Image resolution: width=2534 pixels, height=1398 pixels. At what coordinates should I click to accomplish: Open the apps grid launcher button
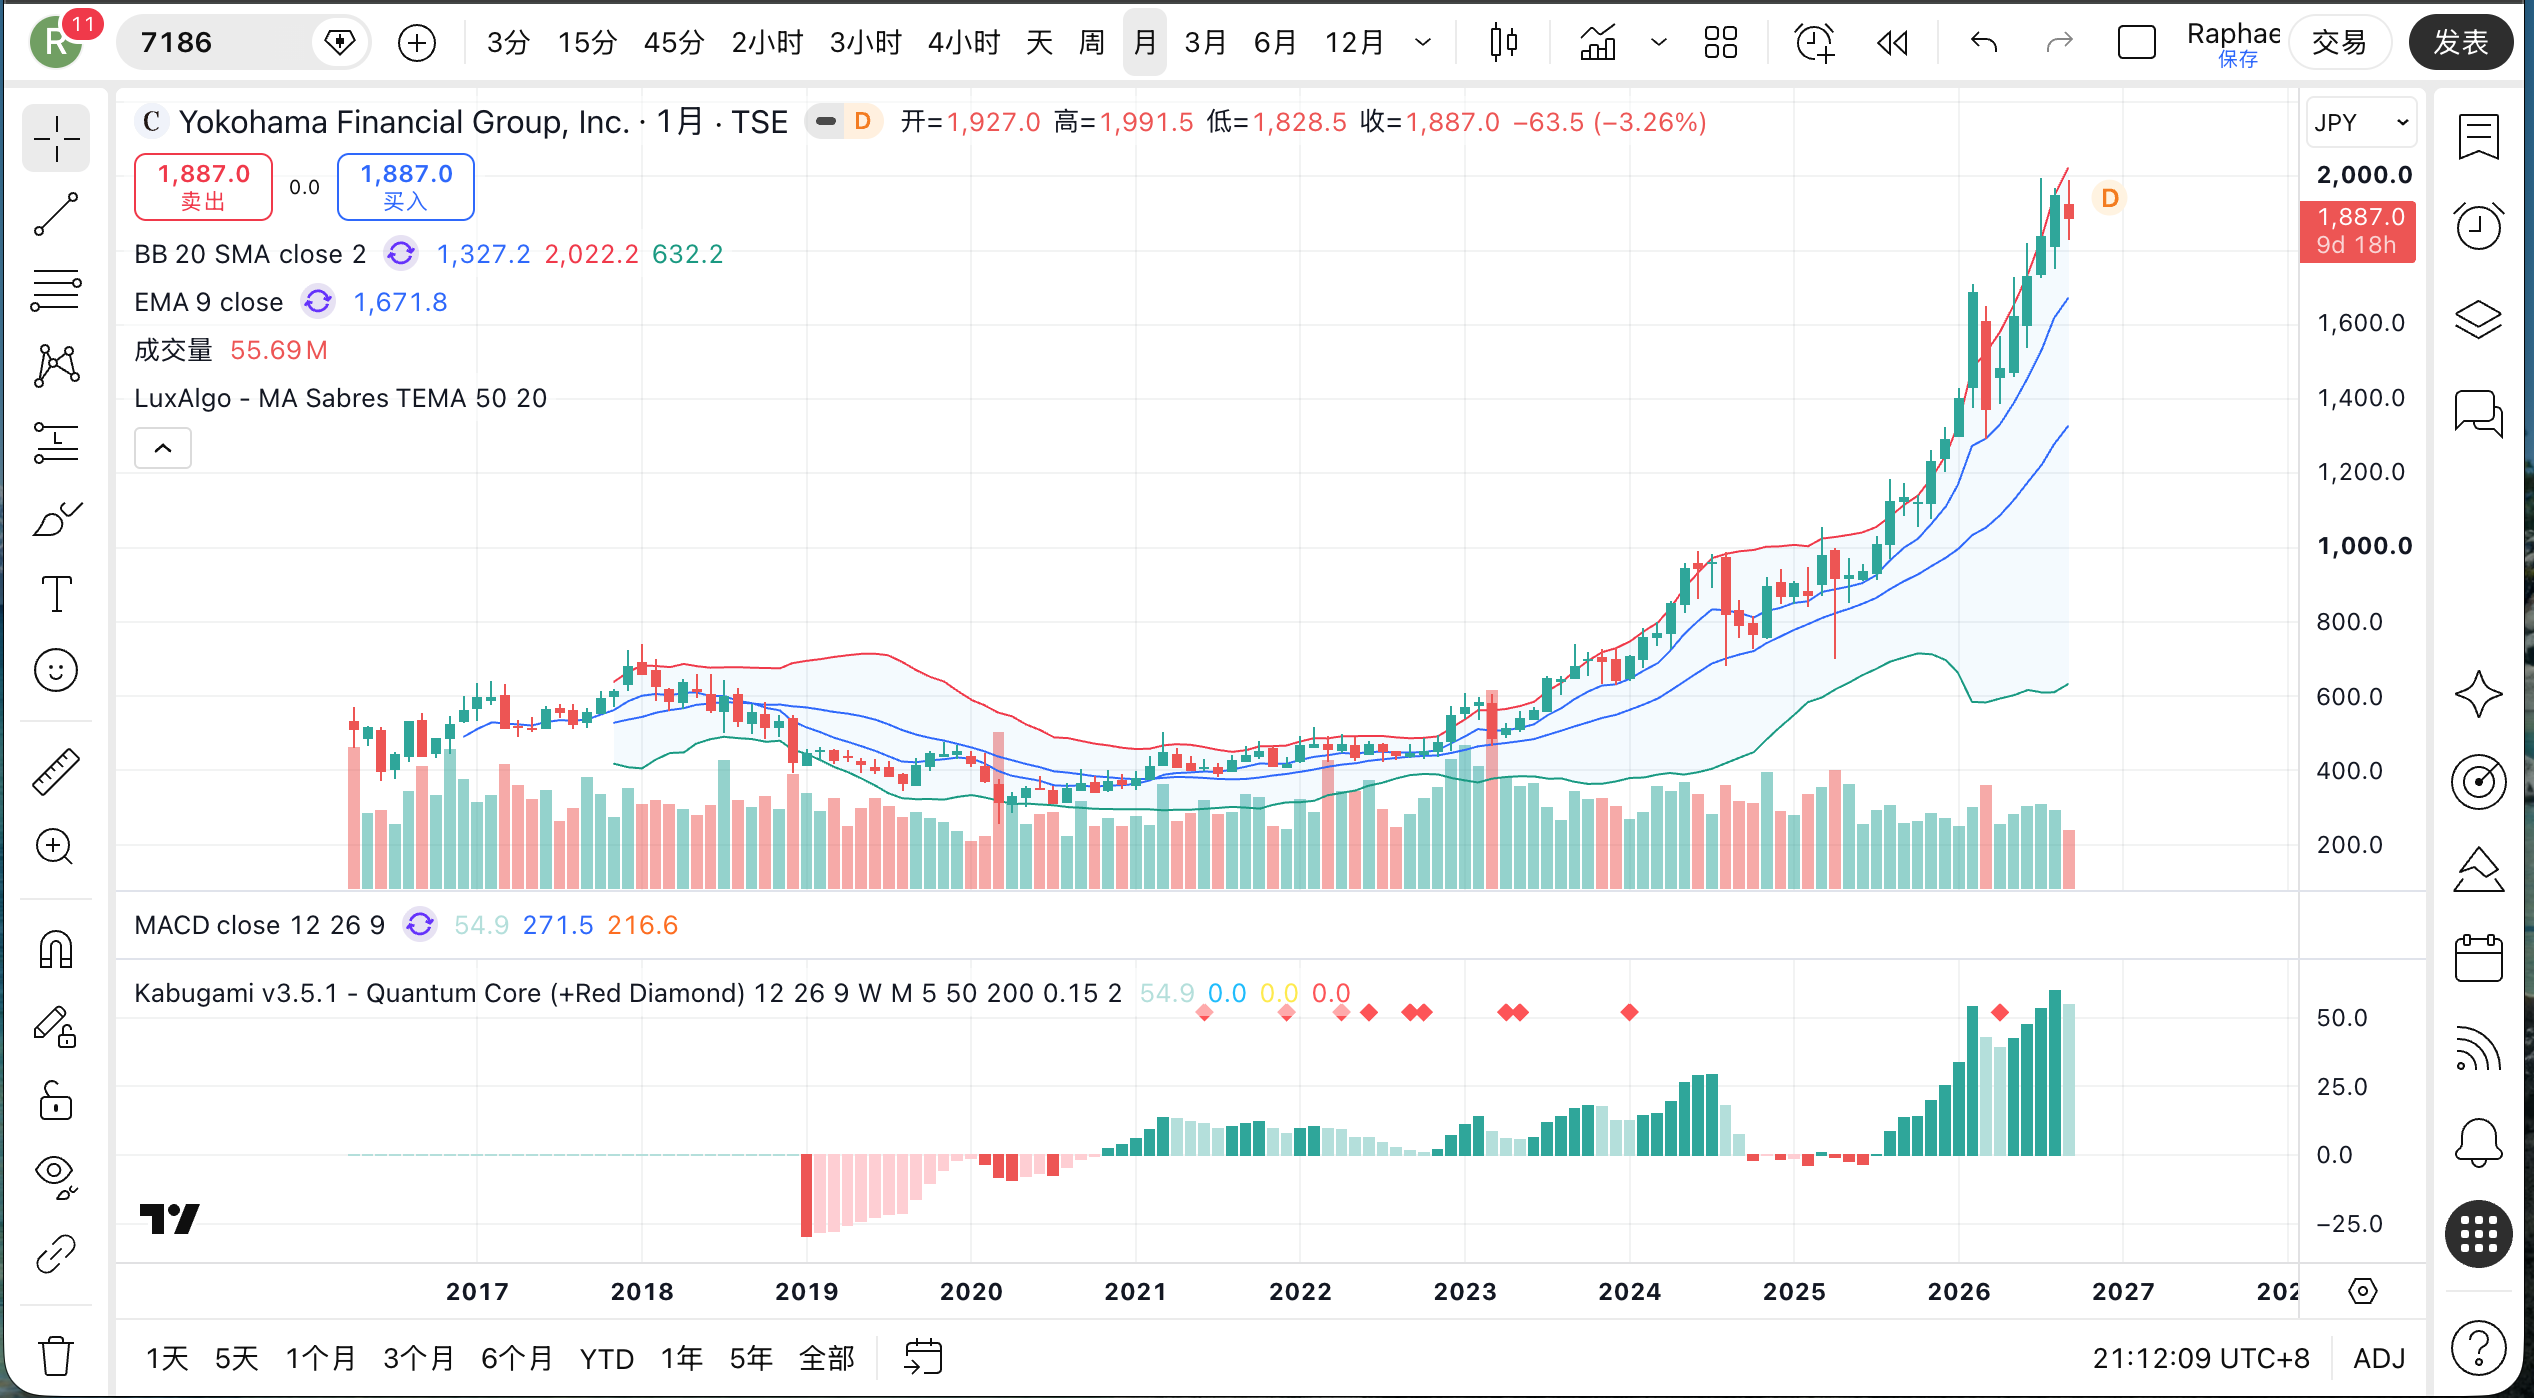click(x=2479, y=1234)
